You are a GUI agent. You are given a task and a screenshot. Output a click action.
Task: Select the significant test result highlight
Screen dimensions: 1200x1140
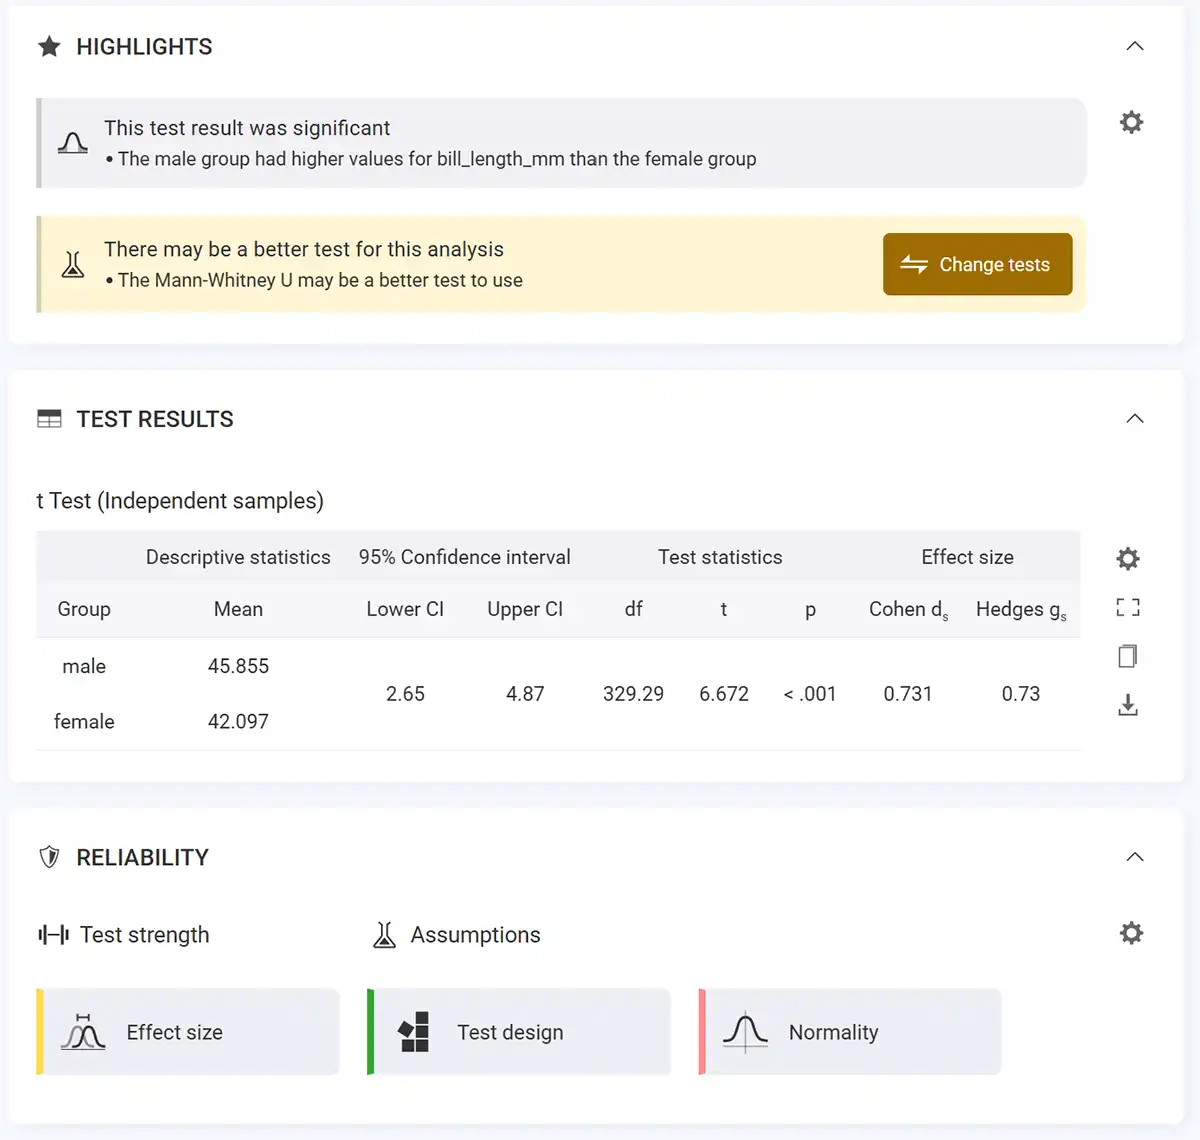point(561,143)
